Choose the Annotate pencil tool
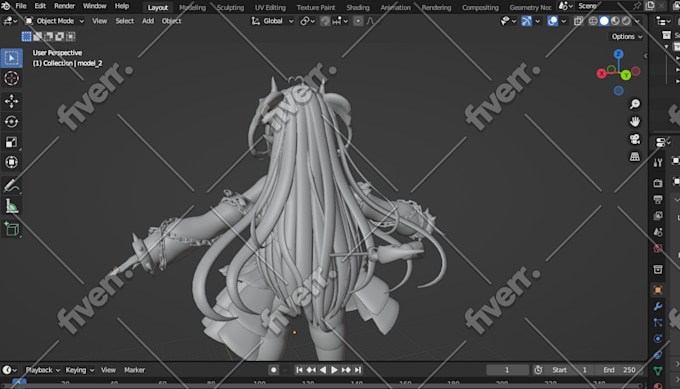Screen dimensions: 680x389 [x=12, y=186]
